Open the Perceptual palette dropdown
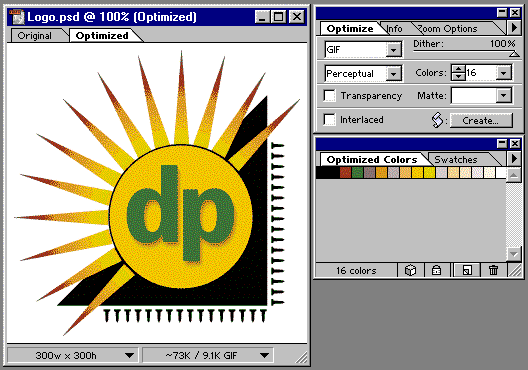The image size is (528, 370). [x=393, y=74]
